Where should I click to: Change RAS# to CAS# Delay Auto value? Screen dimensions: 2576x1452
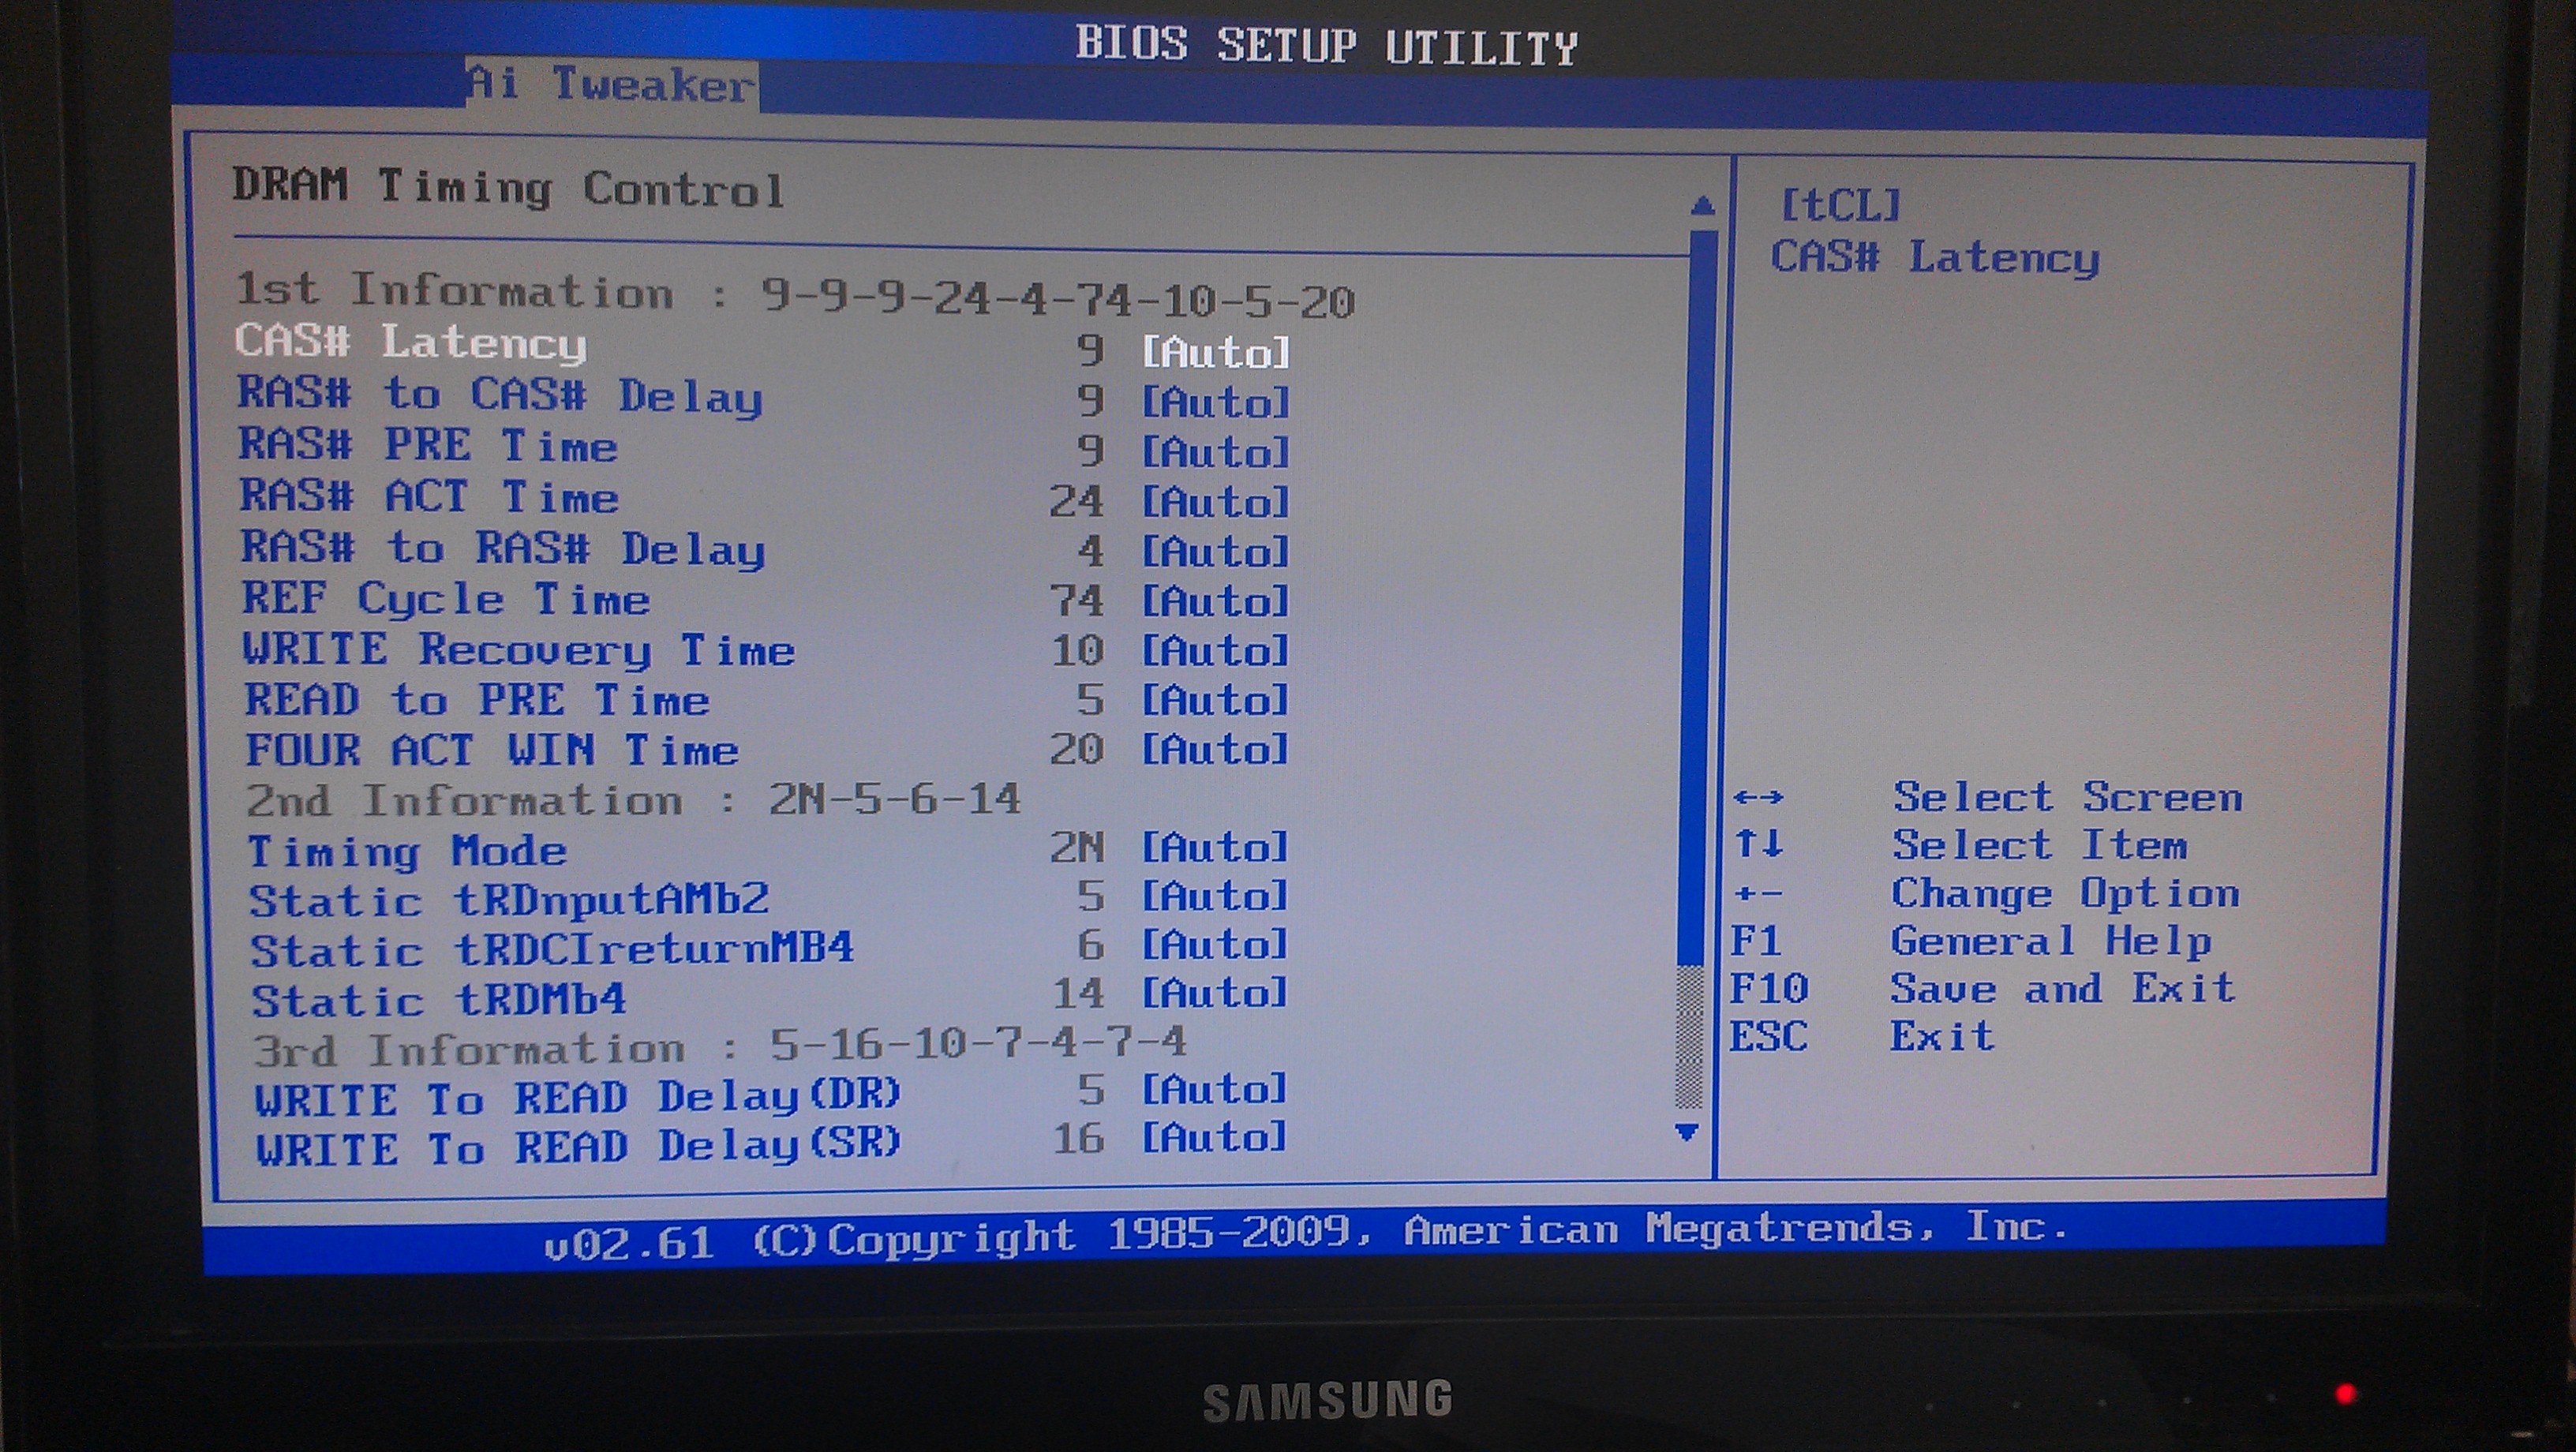click(1215, 403)
